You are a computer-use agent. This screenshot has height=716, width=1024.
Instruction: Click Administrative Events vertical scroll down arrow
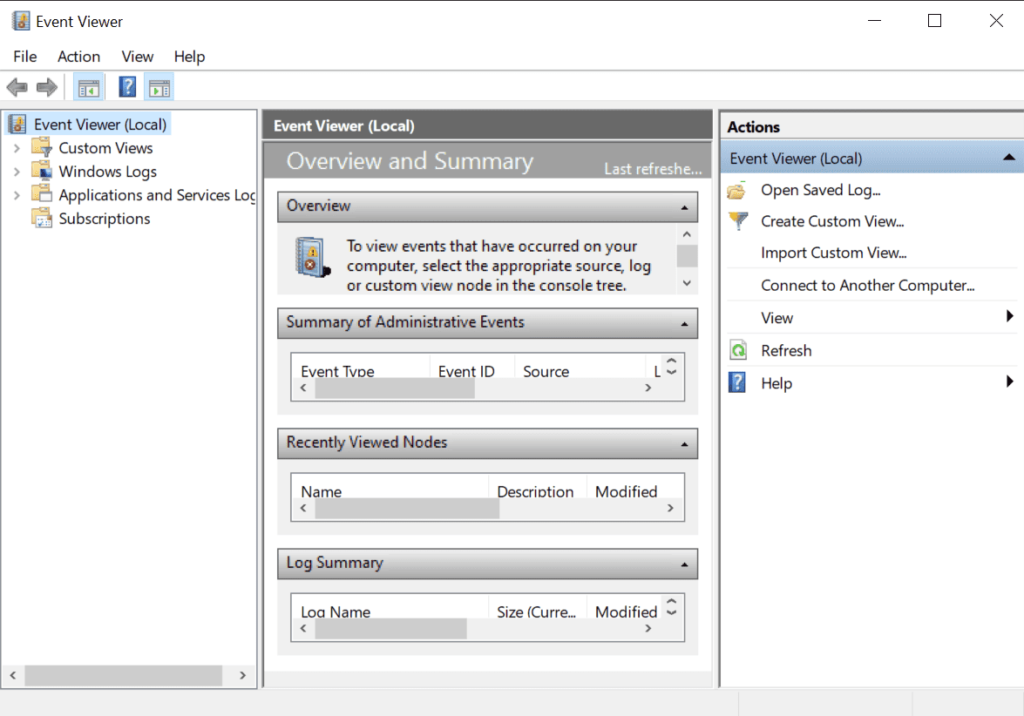671,372
